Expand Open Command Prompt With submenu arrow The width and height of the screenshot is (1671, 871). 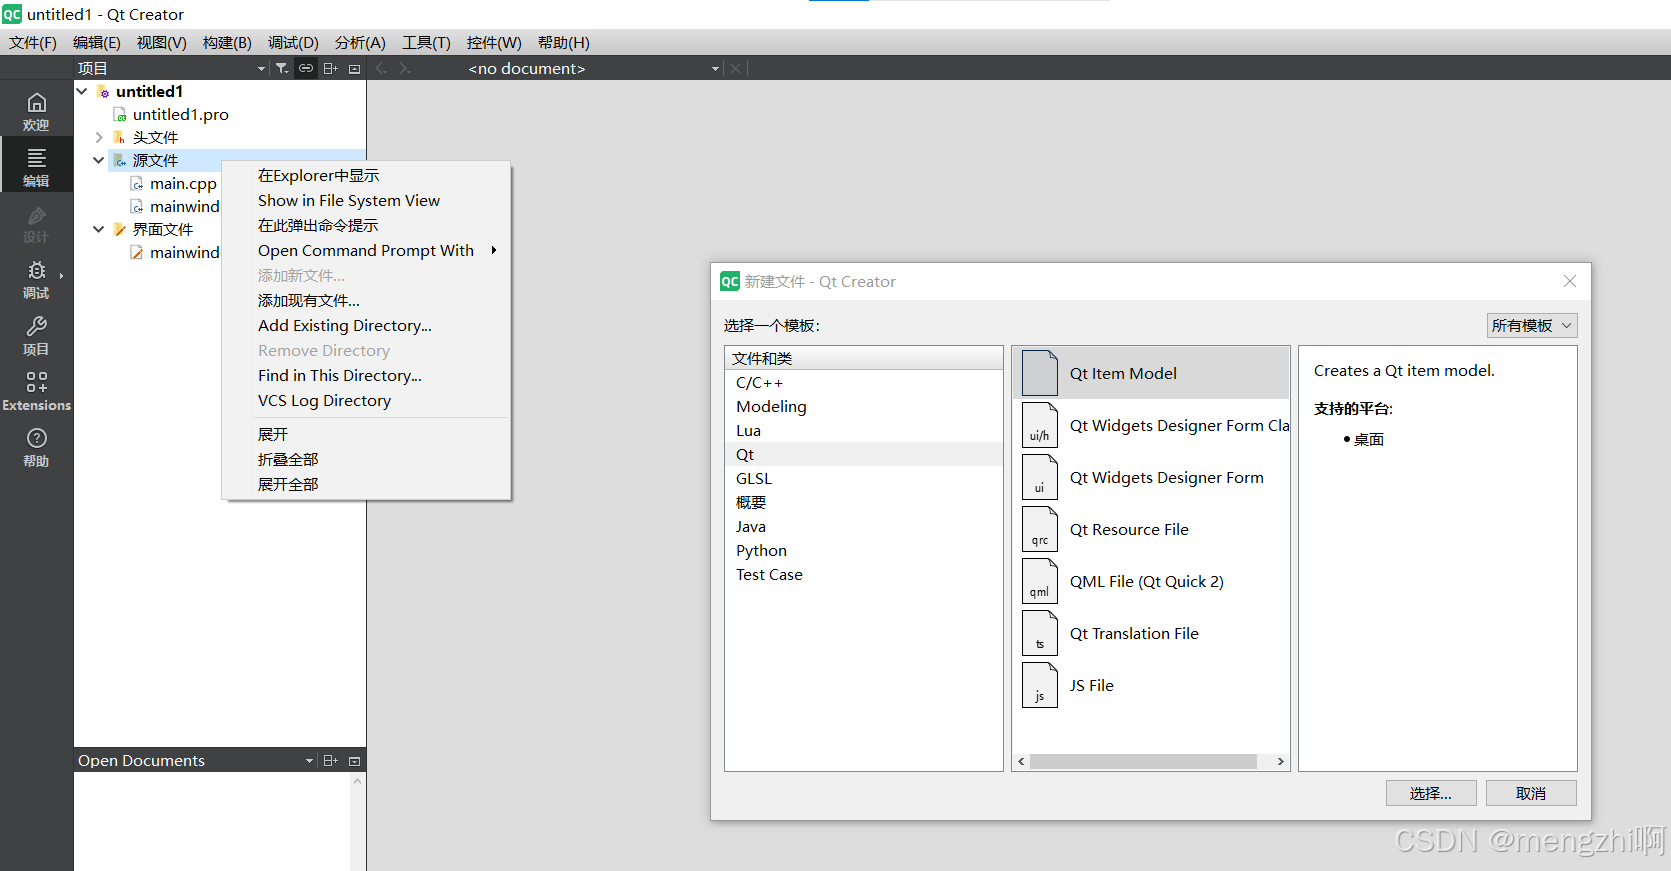tap(494, 250)
